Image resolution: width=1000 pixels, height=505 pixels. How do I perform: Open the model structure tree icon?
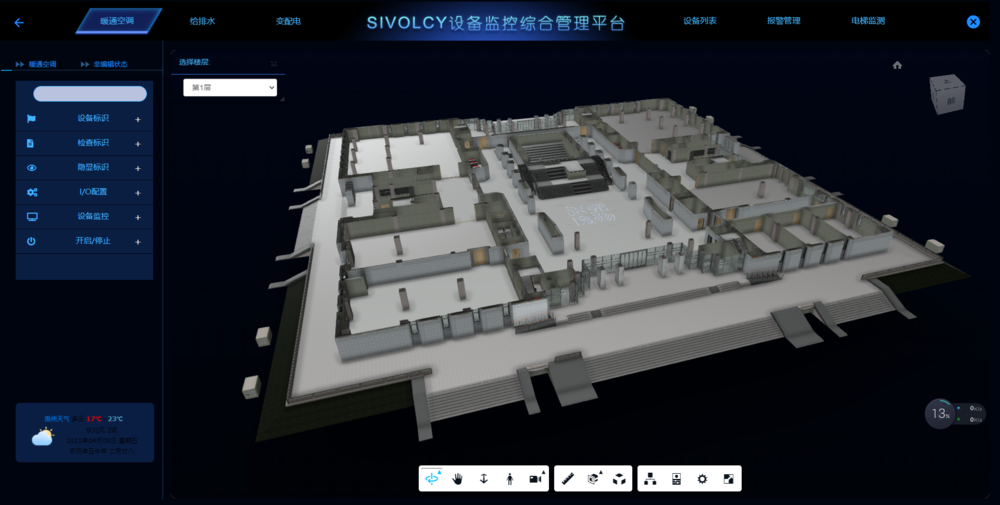(650, 479)
